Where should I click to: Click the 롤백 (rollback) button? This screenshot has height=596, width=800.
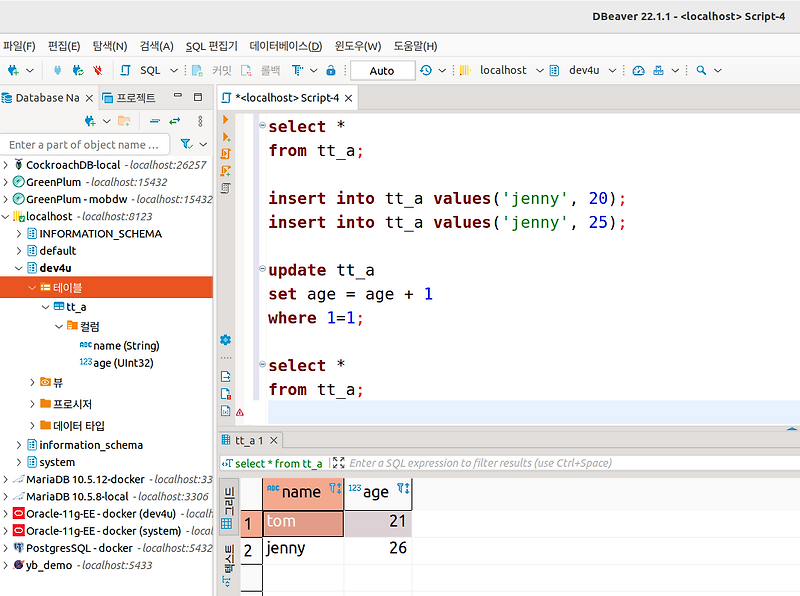click(261, 70)
